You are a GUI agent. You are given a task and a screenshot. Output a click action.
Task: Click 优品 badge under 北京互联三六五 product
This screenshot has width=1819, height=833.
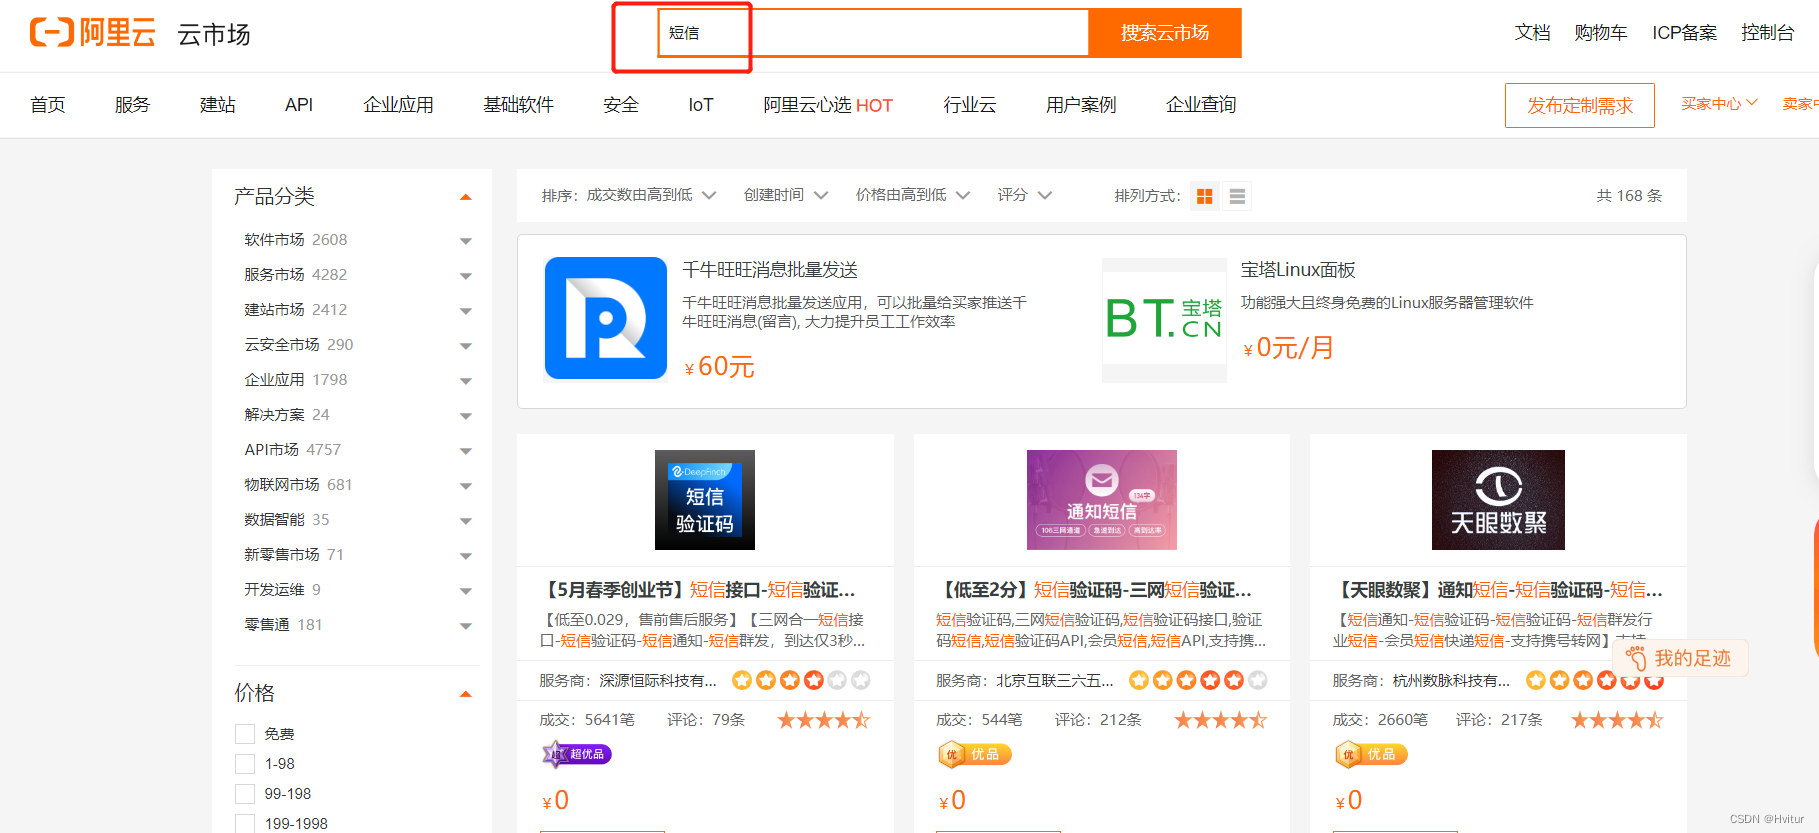[974, 754]
